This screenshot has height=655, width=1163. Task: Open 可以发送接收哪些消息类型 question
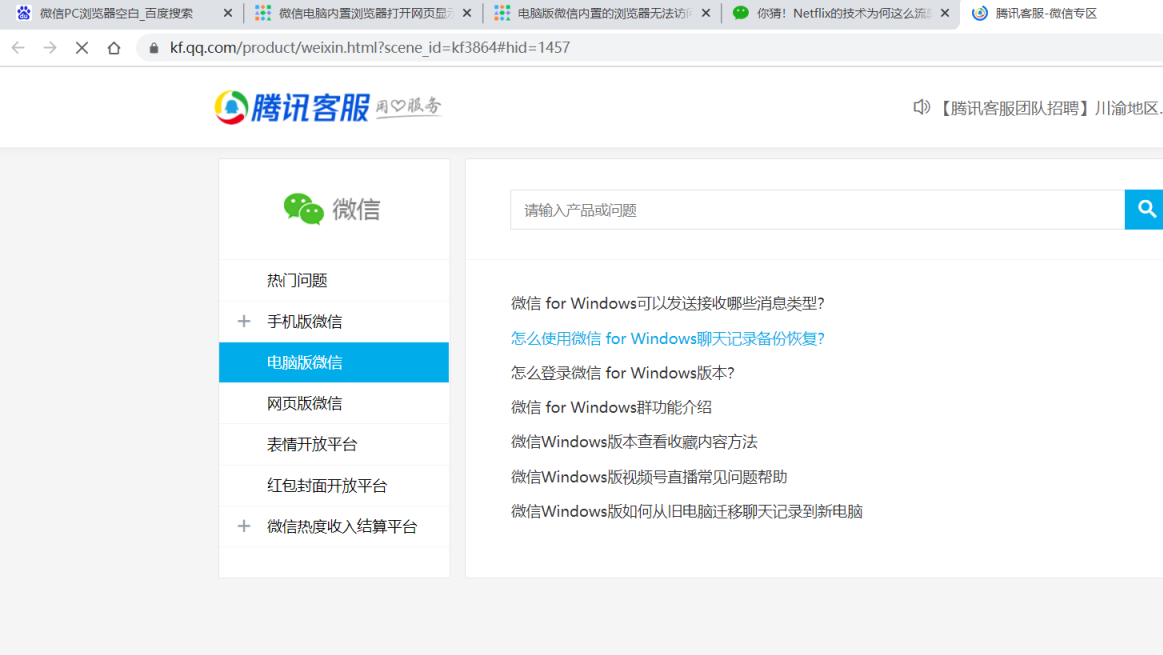point(668,303)
